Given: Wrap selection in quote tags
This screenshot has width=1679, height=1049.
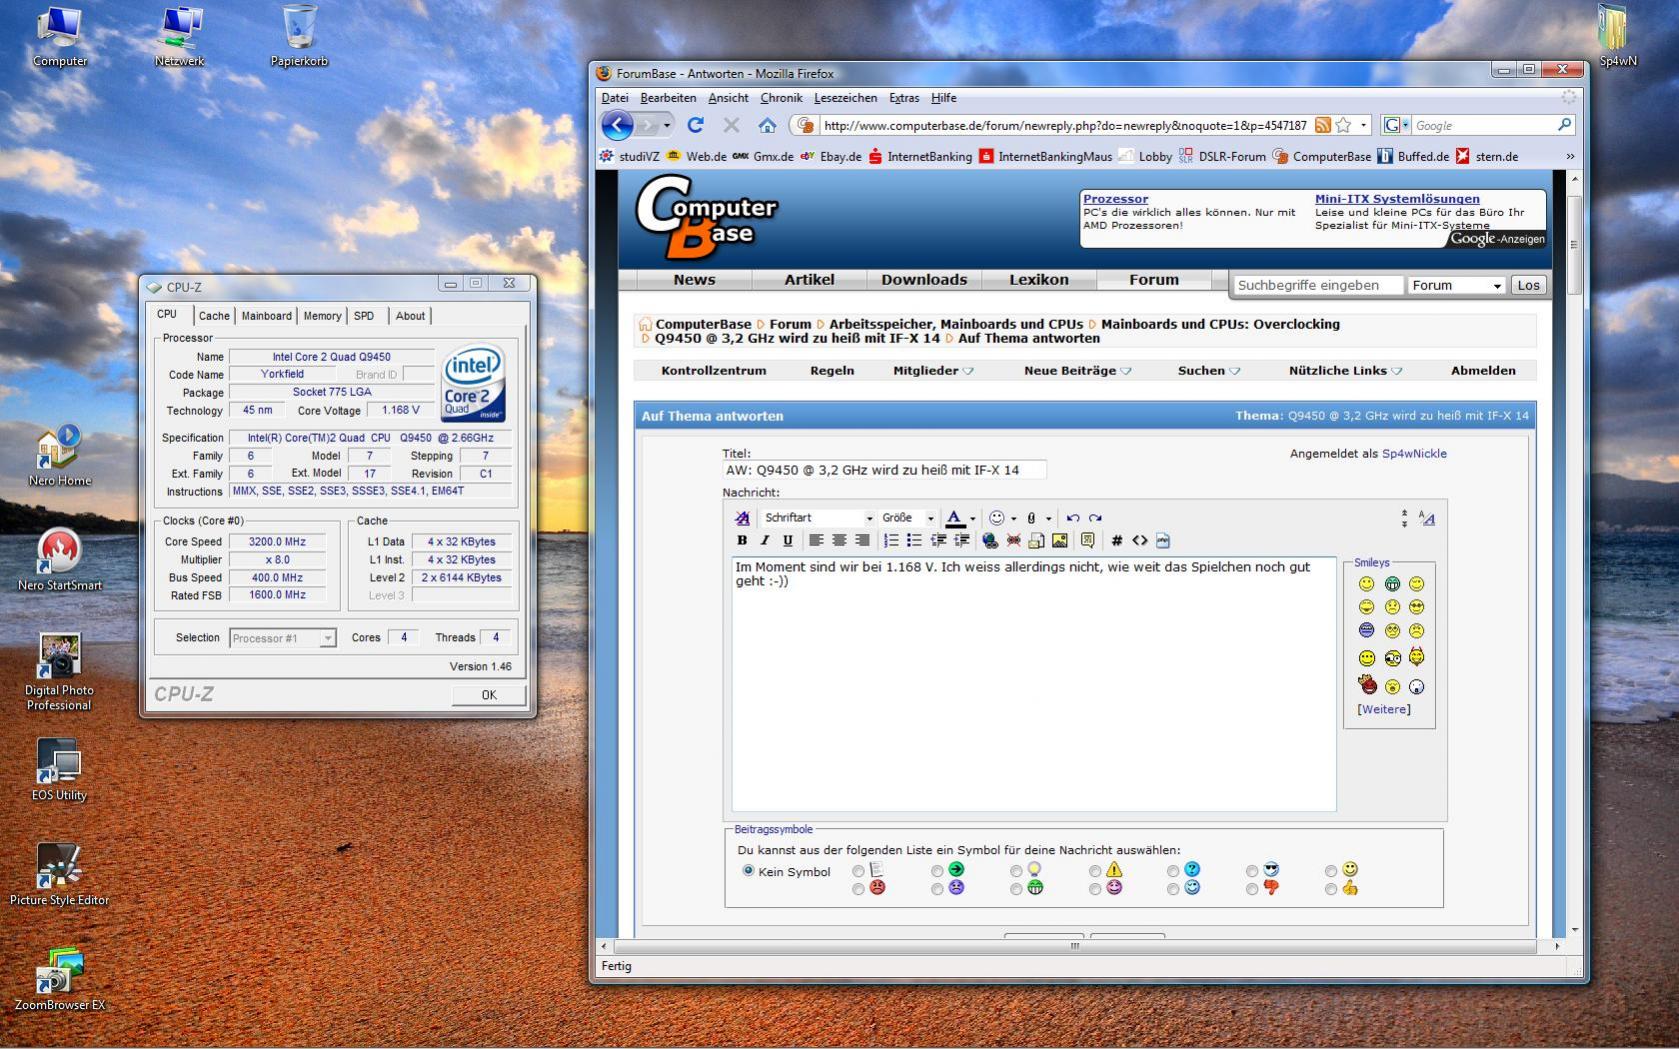Looking at the screenshot, I should pos(1088,541).
